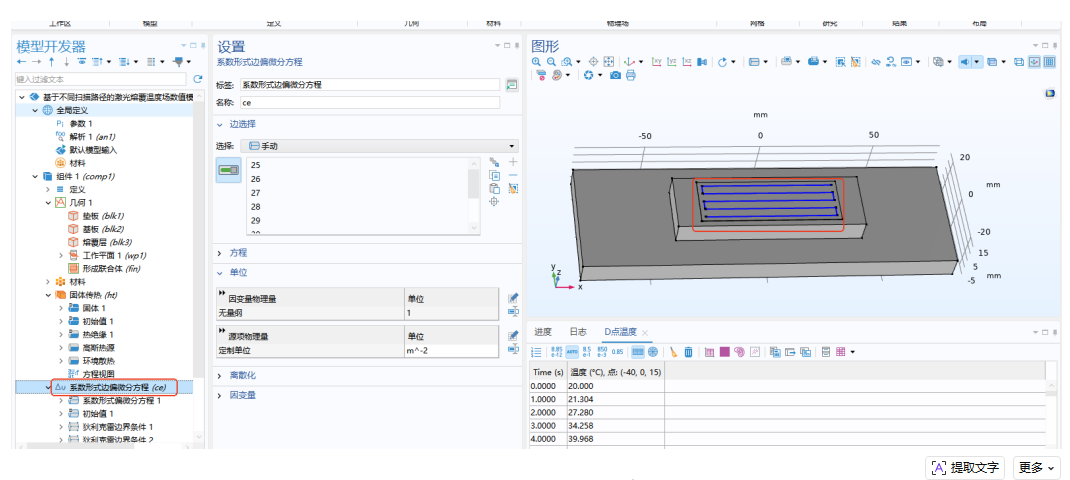The width and height of the screenshot is (1070, 480).
Task: Toggle the scene light speaker-shaped button
Action: (966, 61)
